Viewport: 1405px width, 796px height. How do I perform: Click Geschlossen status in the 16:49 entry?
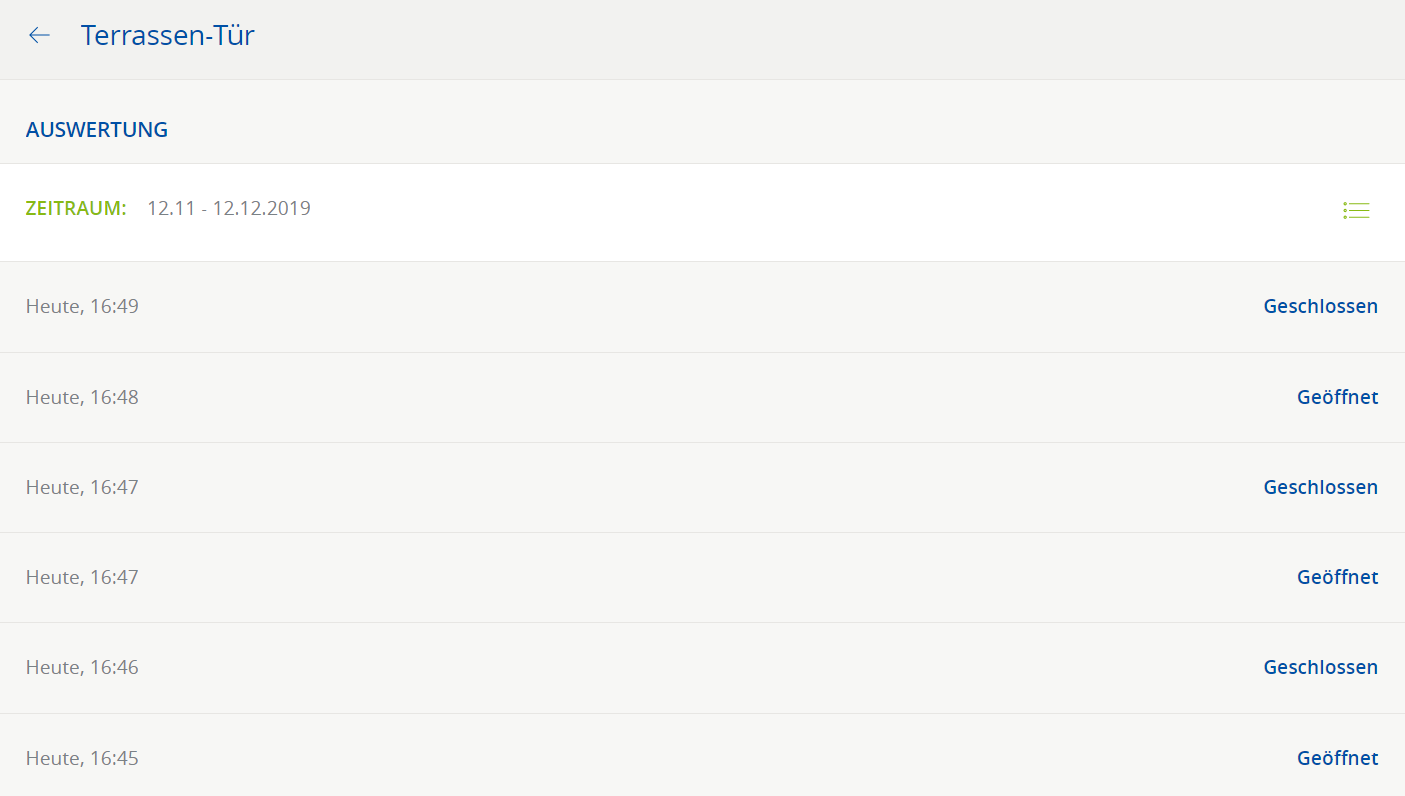pos(1320,307)
